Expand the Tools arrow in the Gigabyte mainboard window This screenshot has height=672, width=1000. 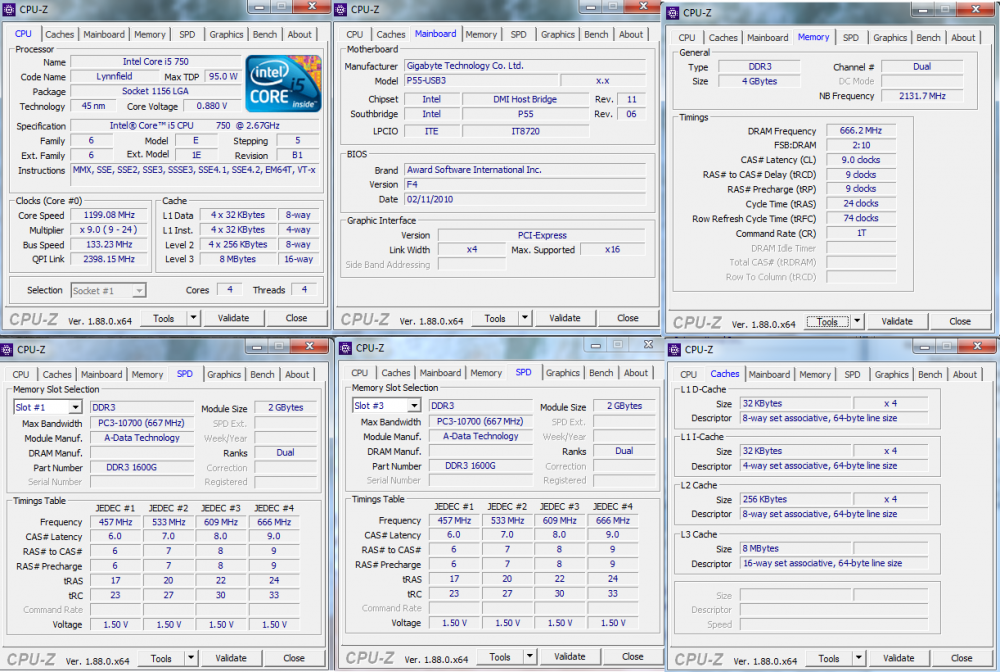point(524,318)
